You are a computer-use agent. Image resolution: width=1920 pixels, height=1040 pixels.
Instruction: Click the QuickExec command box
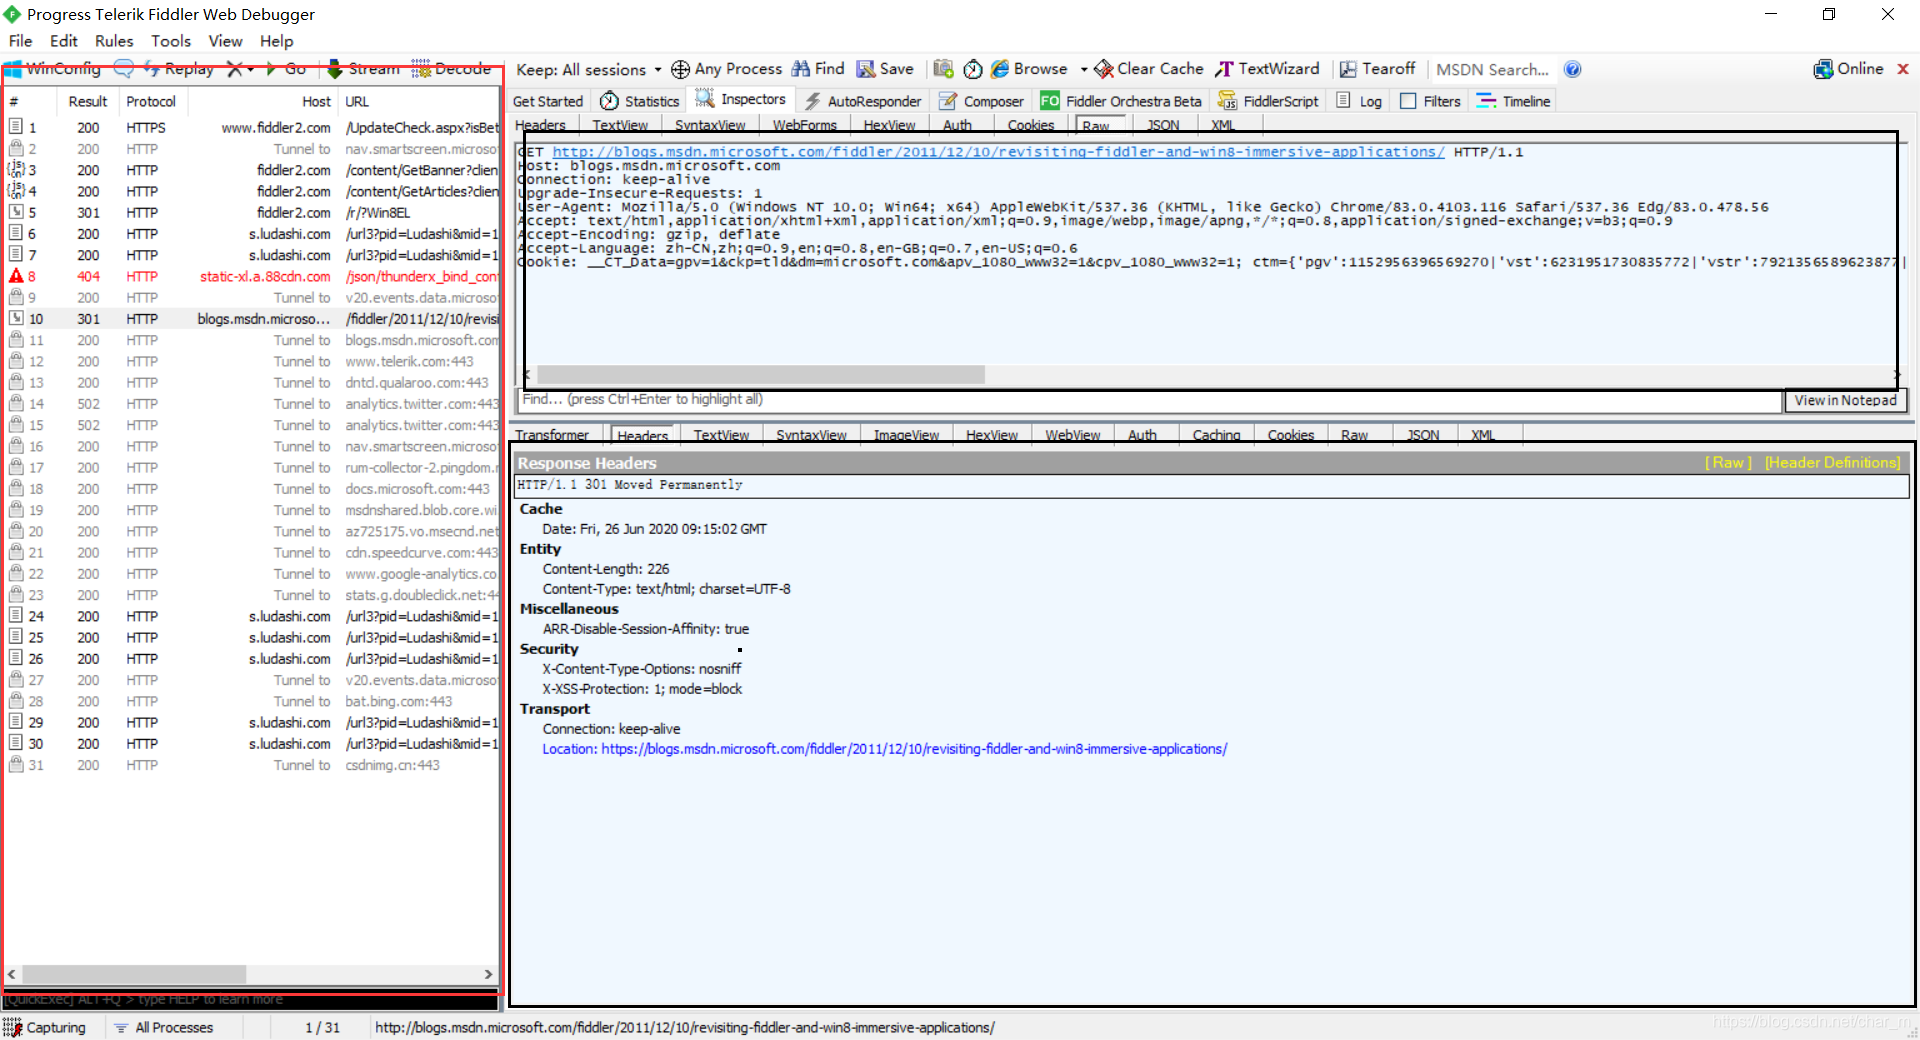pos(251,1000)
